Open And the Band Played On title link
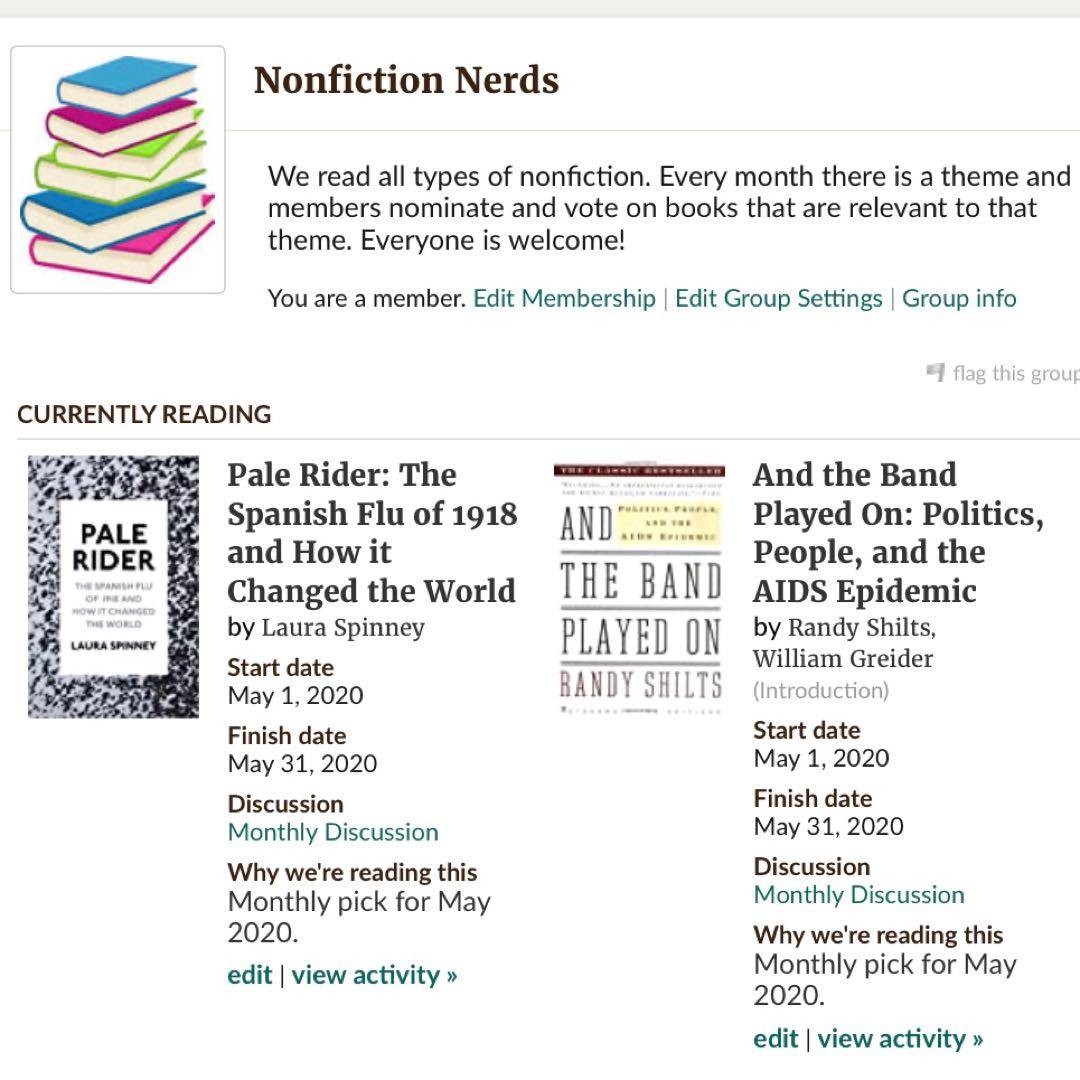 [x=897, y=532]
